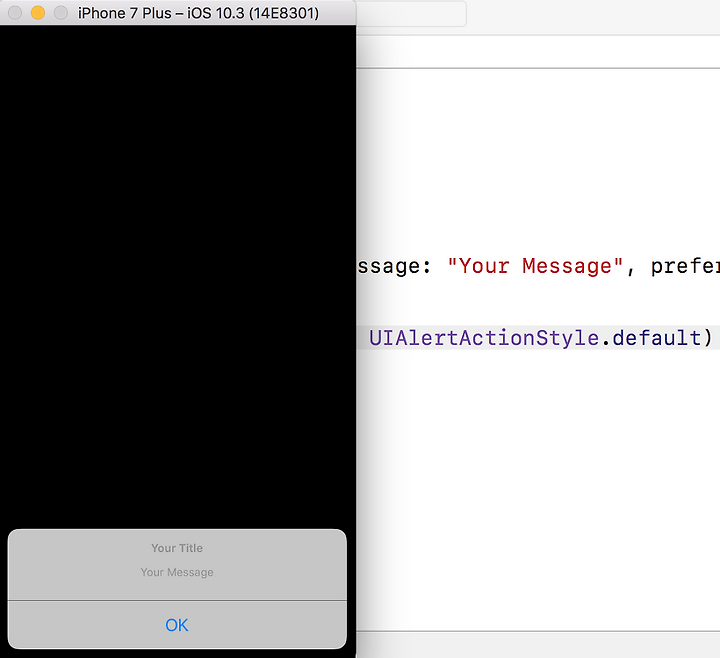Image resolution: width=720 pixels, height=658 pixels.
Task: Click the iPhone 7 Plus – iOS 10.3 title
Action: point(198,13)
